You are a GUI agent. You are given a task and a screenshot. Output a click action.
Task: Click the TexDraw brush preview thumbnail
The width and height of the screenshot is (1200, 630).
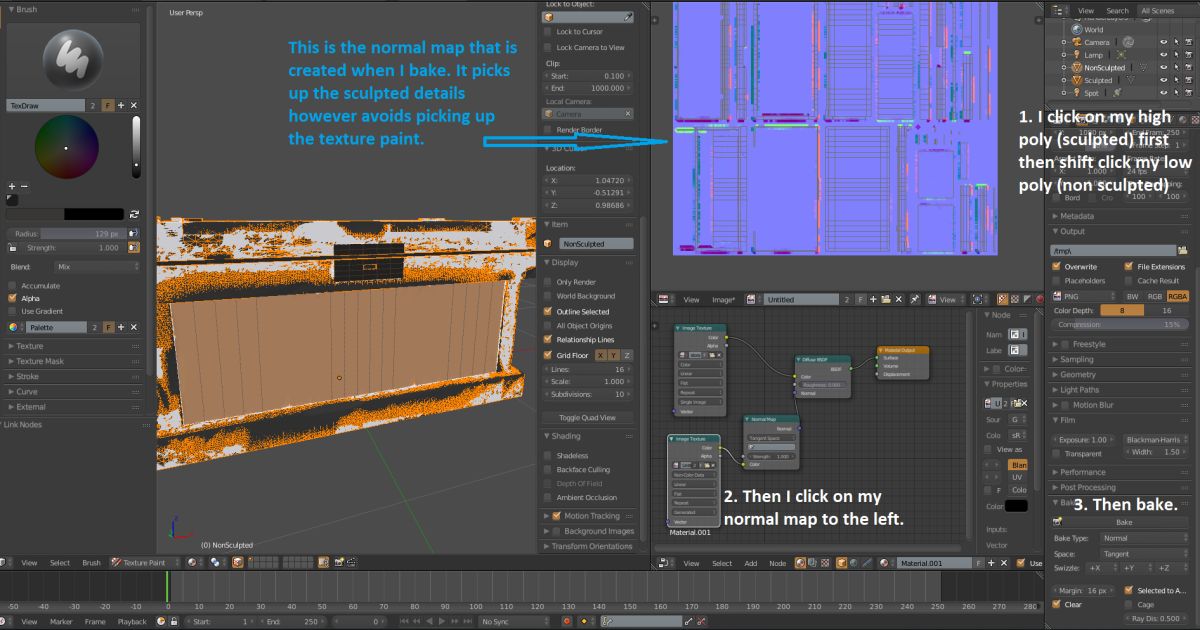click(x=73, y=58)
